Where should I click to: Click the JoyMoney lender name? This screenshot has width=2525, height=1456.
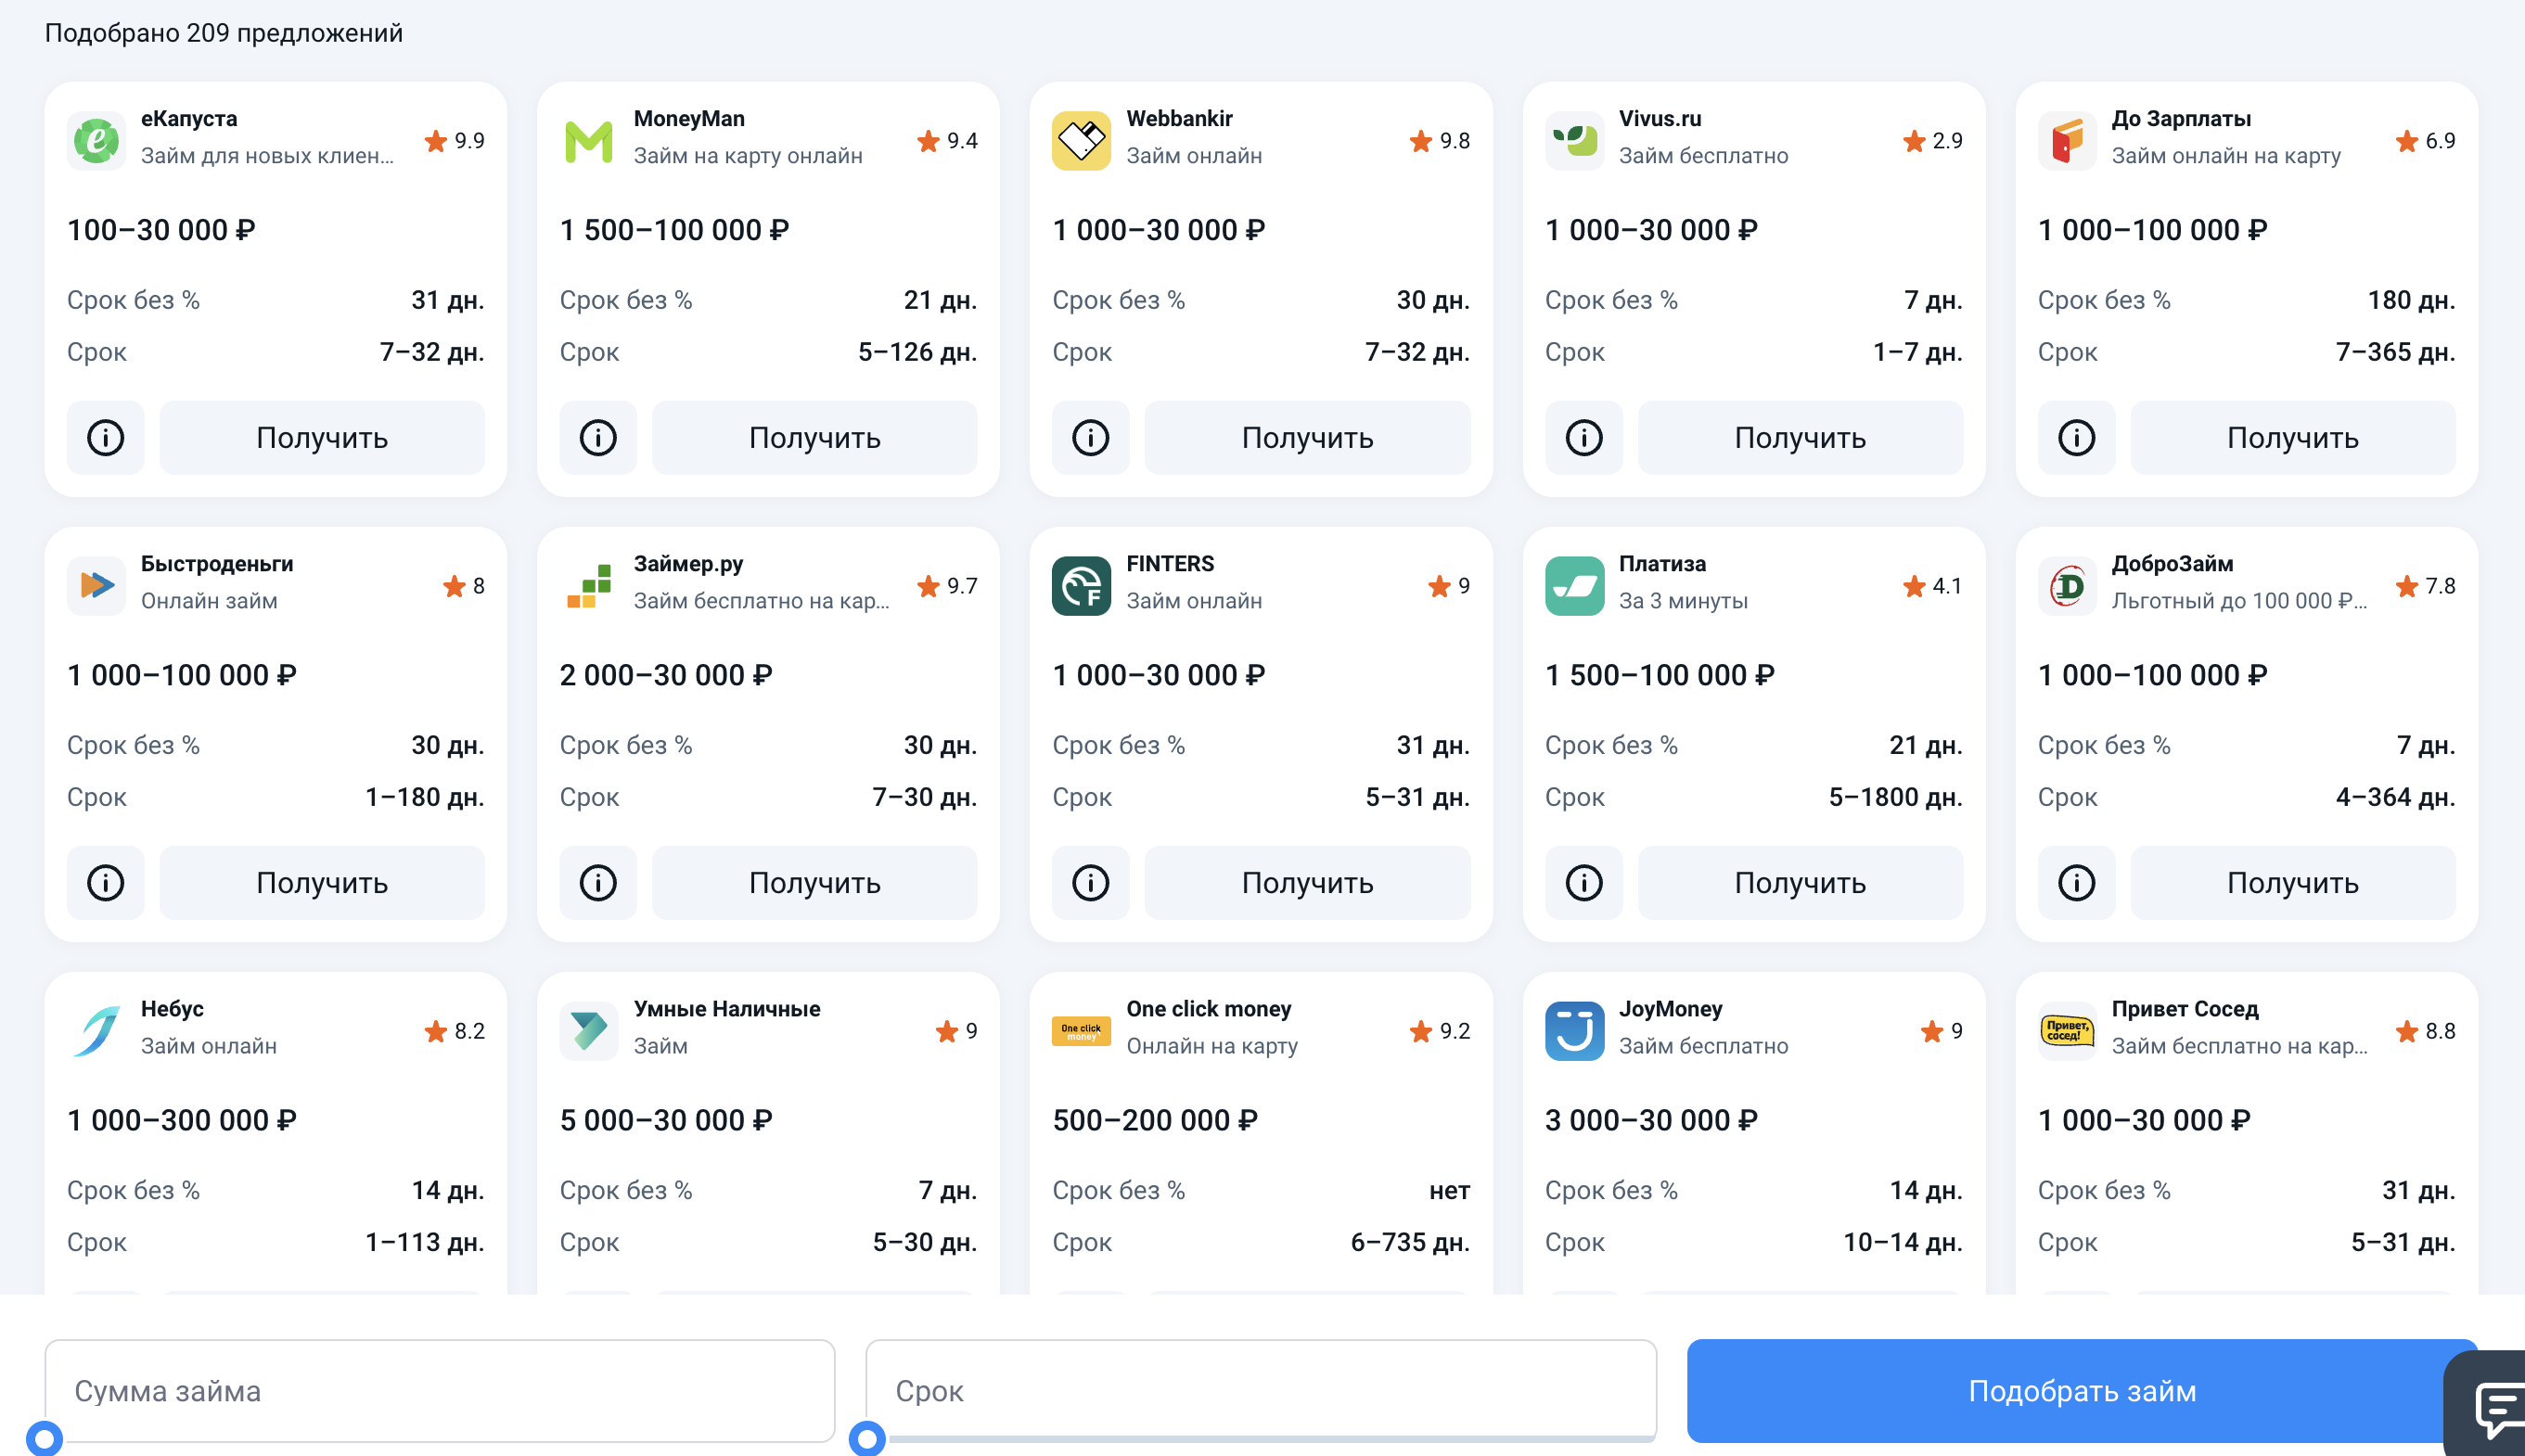[x=1671, y=1008]
